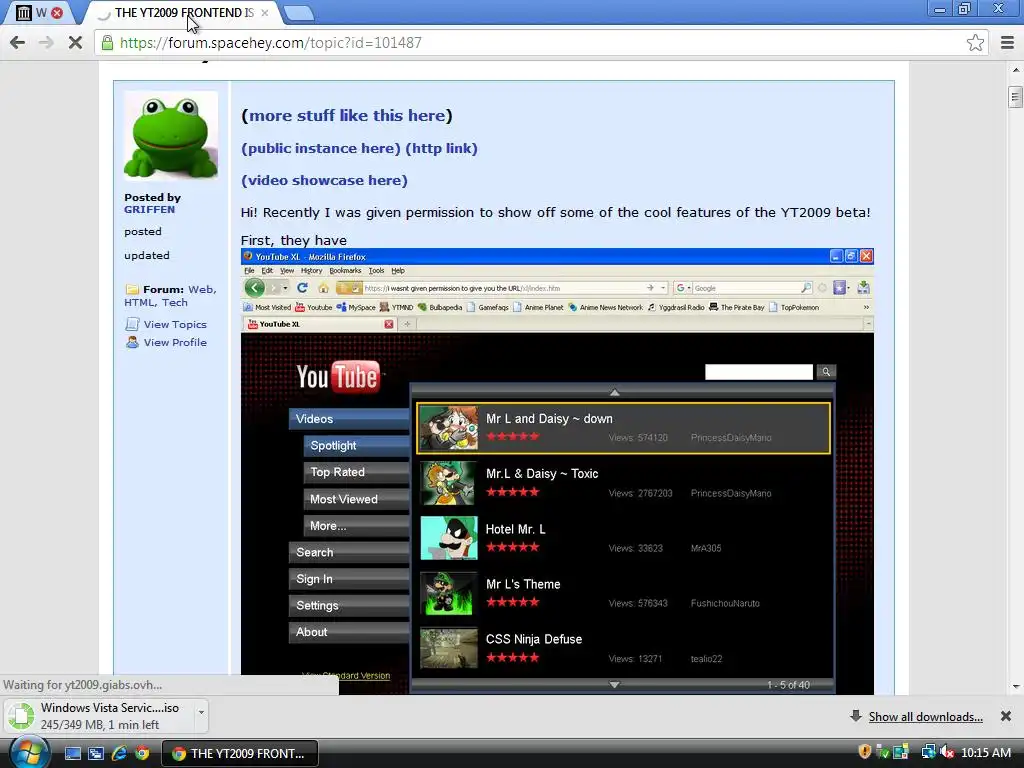Click 'Hi! Recently I was given permission' sentence

tap(556, 212)
